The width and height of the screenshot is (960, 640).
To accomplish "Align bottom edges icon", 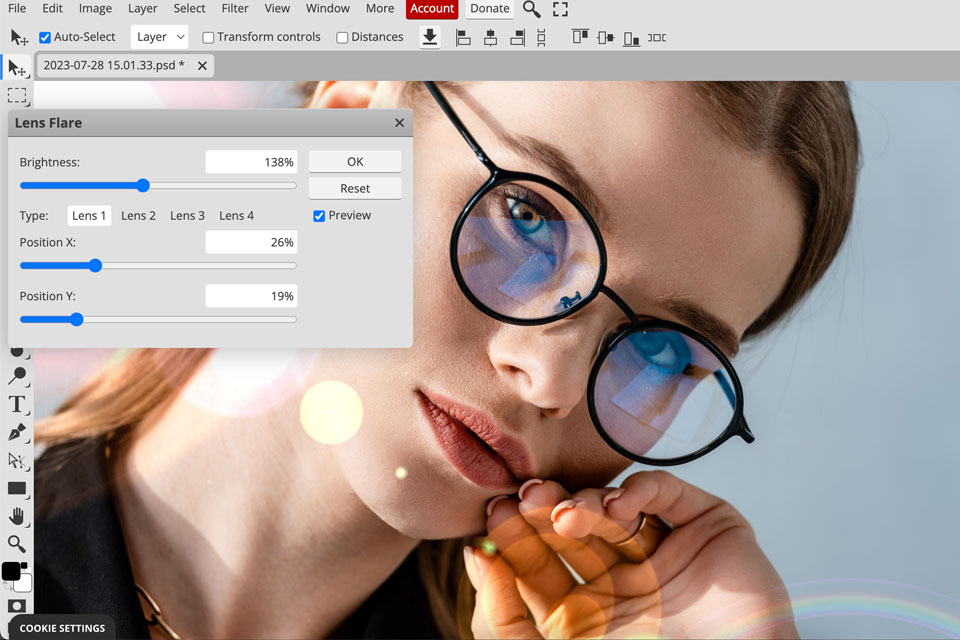I will click(x=631, y=38).
